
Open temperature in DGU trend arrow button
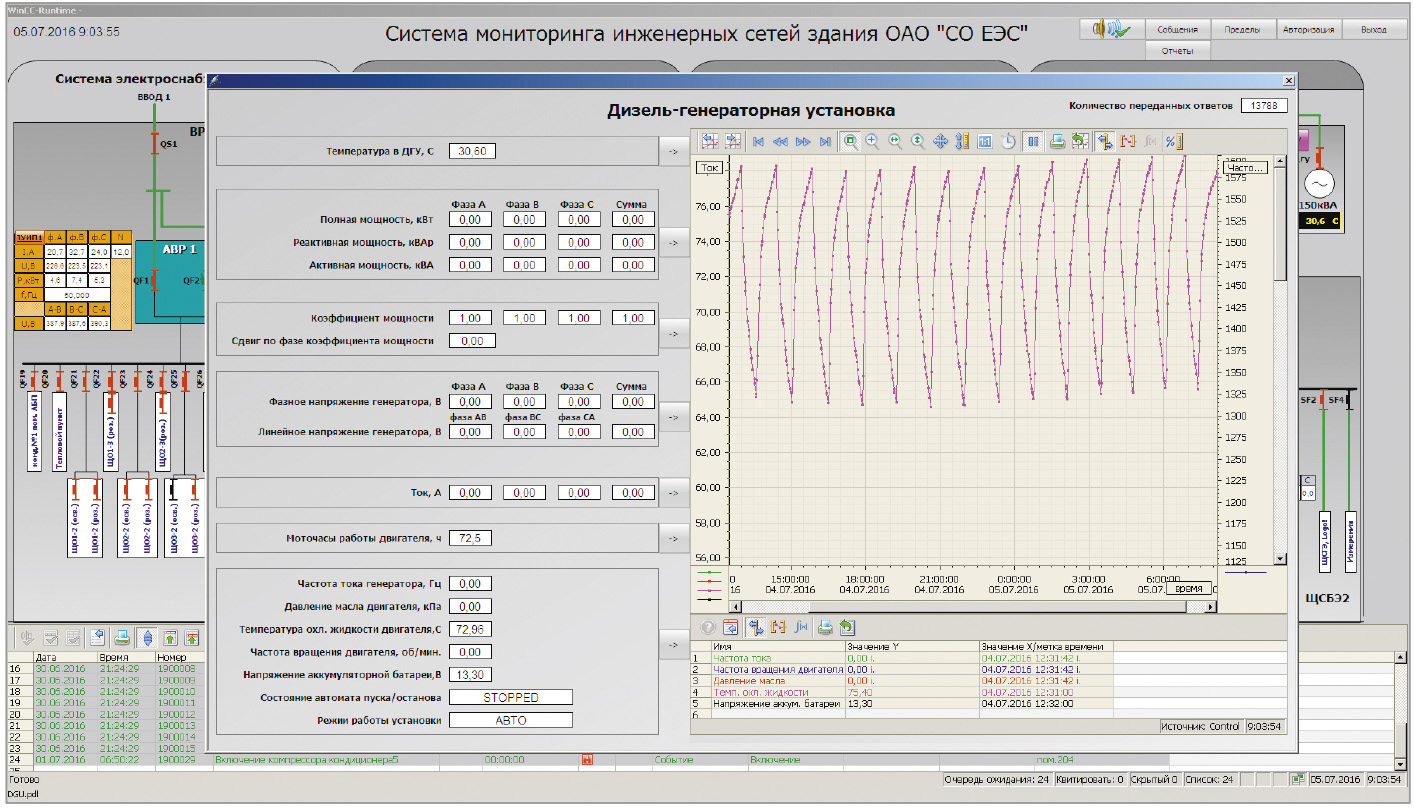click(x=673, y=151)
